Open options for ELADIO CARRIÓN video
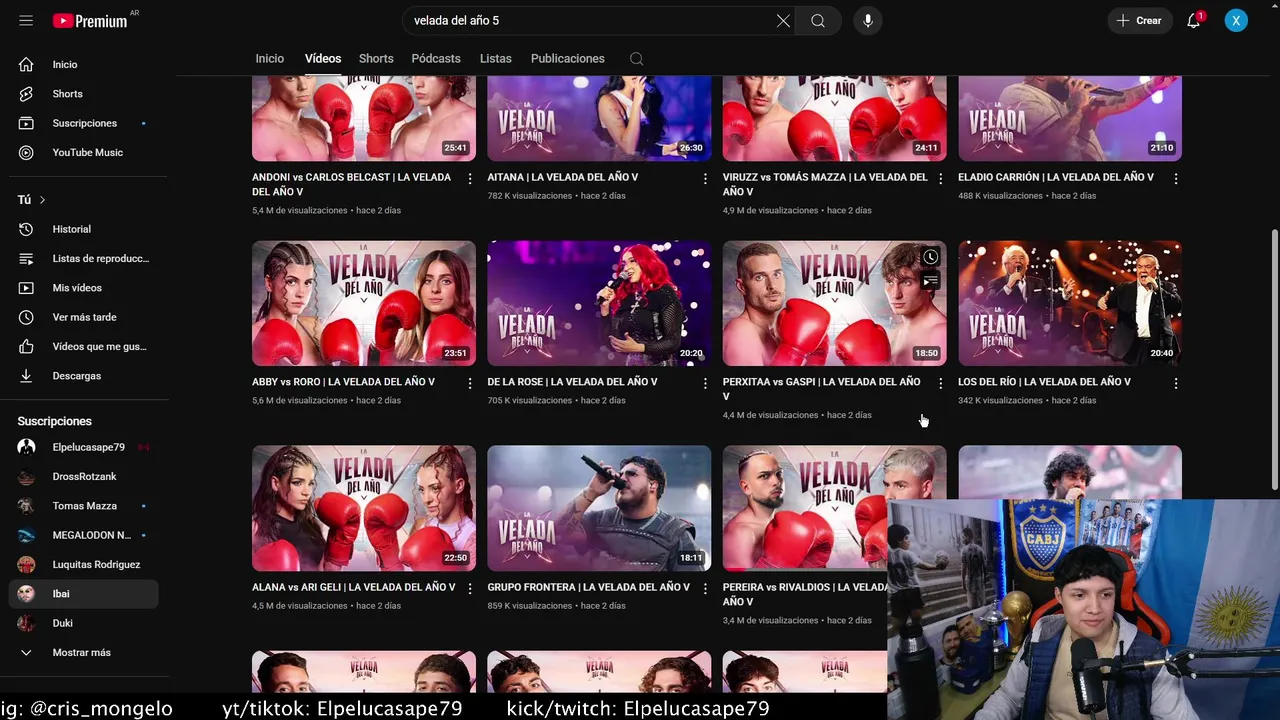Image resolution: width=1280 pixels, height=720 pixels. (1176, 178)
